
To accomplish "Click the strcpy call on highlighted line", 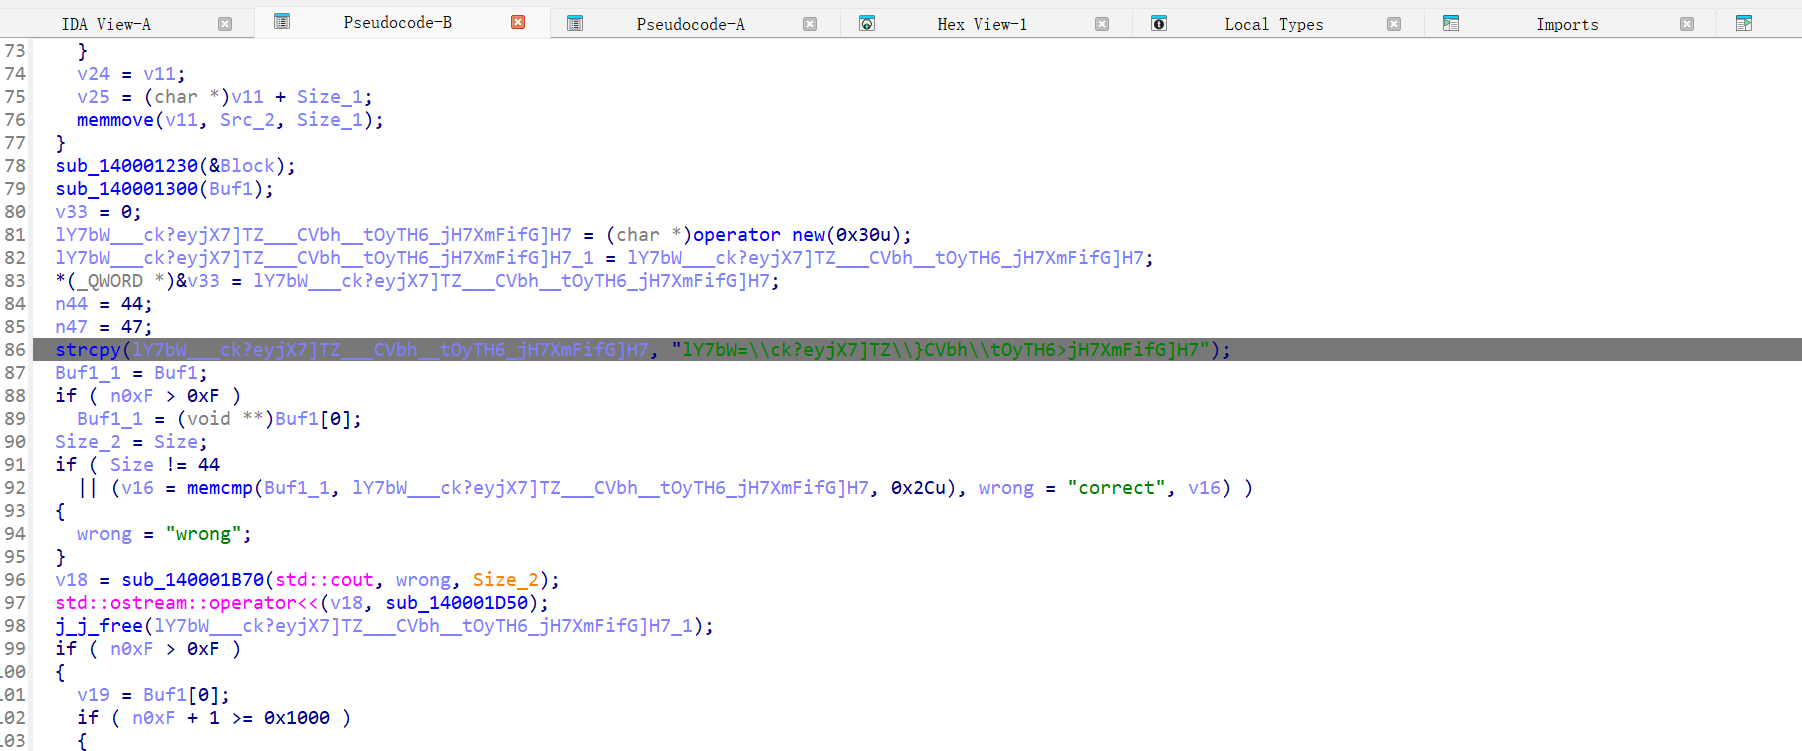I will (x=87, y=350).
